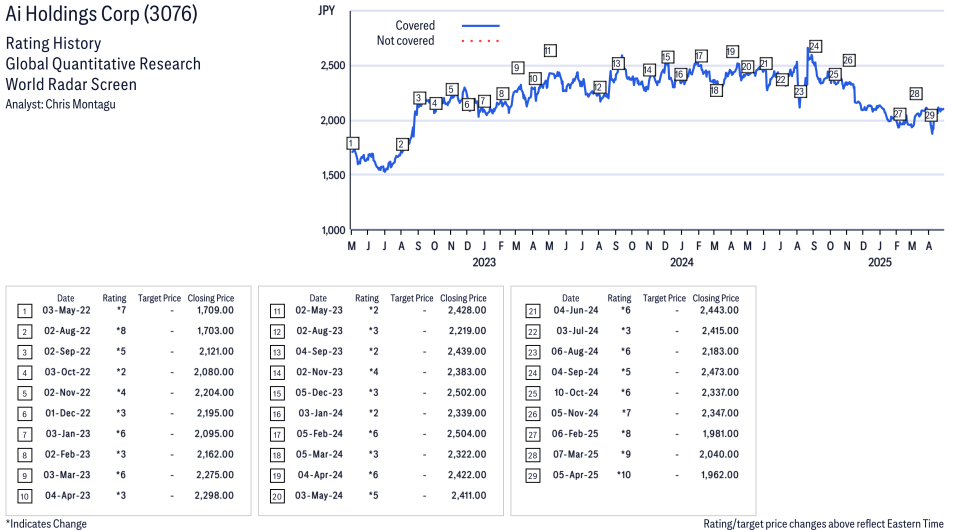Click chart marker 18 near March 2024
This screenshot has height=530, width=955.
pos(716,91)
